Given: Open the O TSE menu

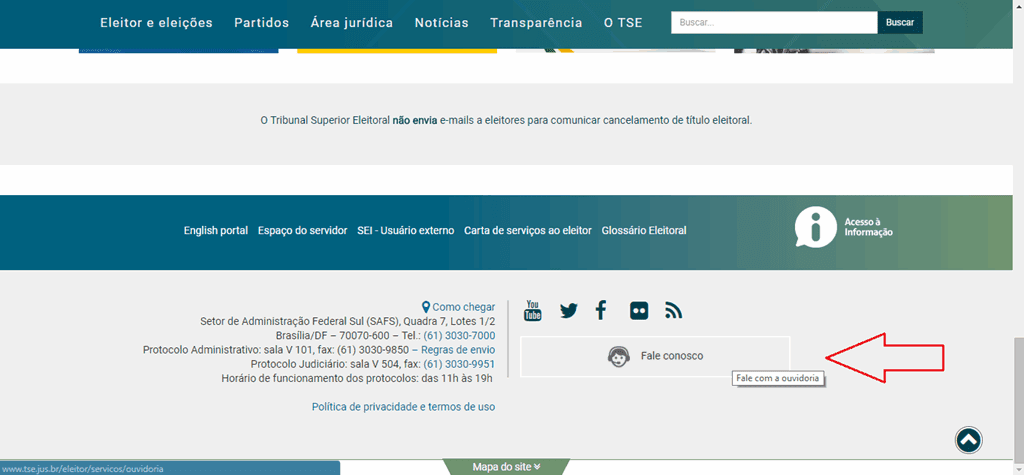Looking at the screenshot, I should coord(623,23).
